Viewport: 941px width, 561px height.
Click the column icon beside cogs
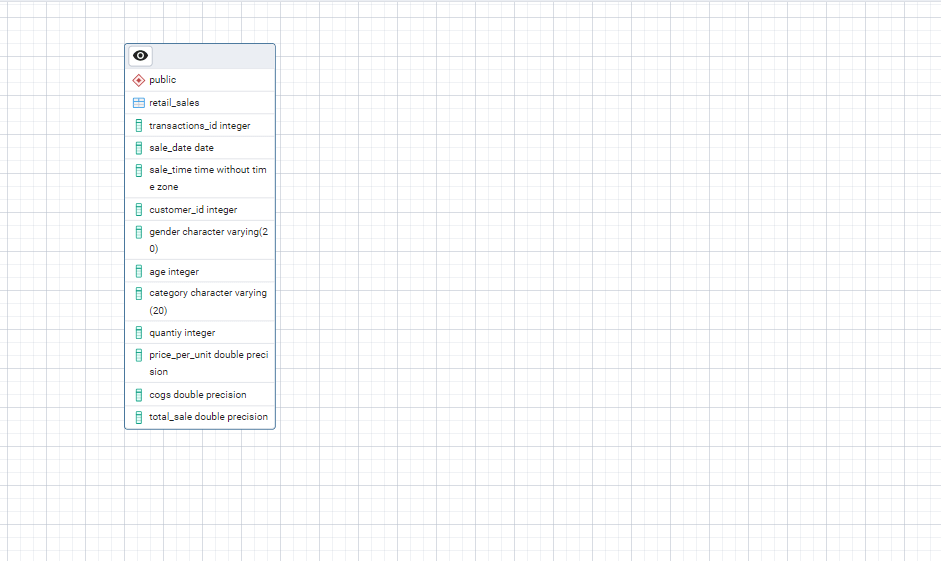pos(139,395)
